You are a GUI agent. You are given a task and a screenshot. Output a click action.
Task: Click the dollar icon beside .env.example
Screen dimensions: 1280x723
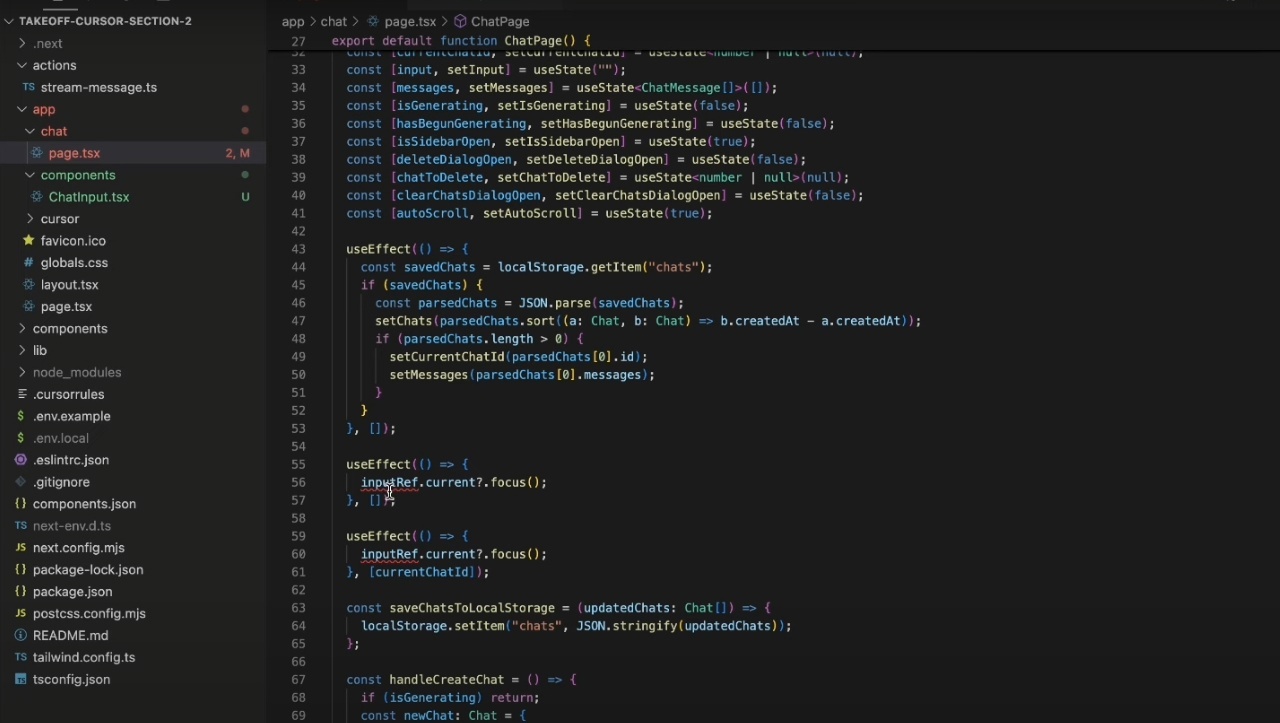point(21,417)
